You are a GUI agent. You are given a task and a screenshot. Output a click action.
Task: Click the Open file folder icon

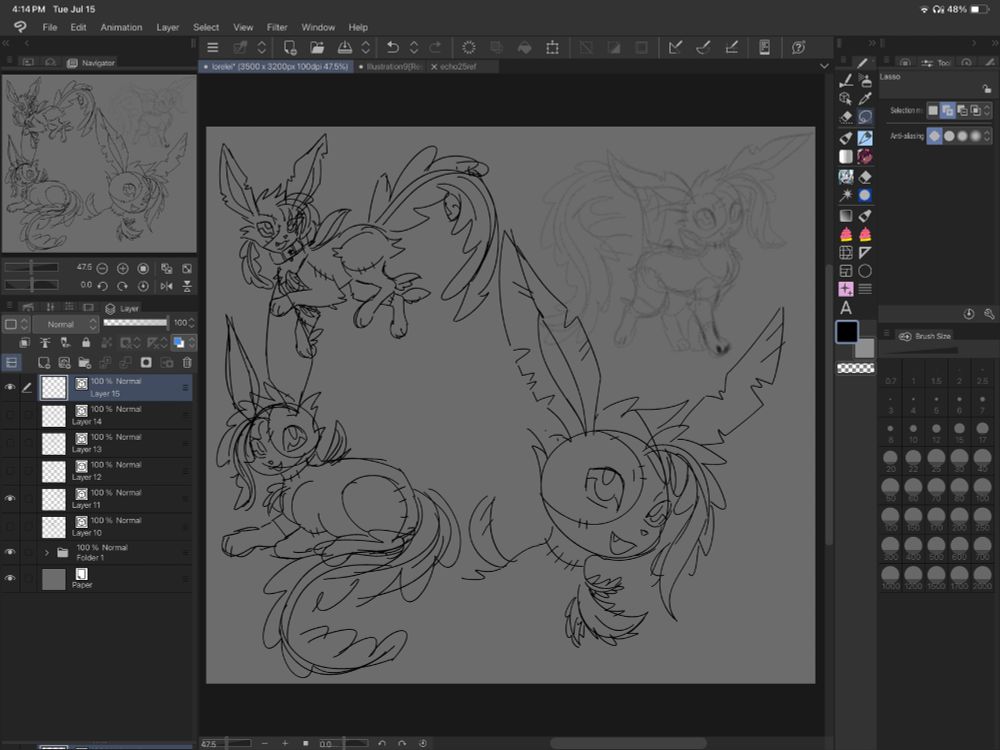click(317, 48)
